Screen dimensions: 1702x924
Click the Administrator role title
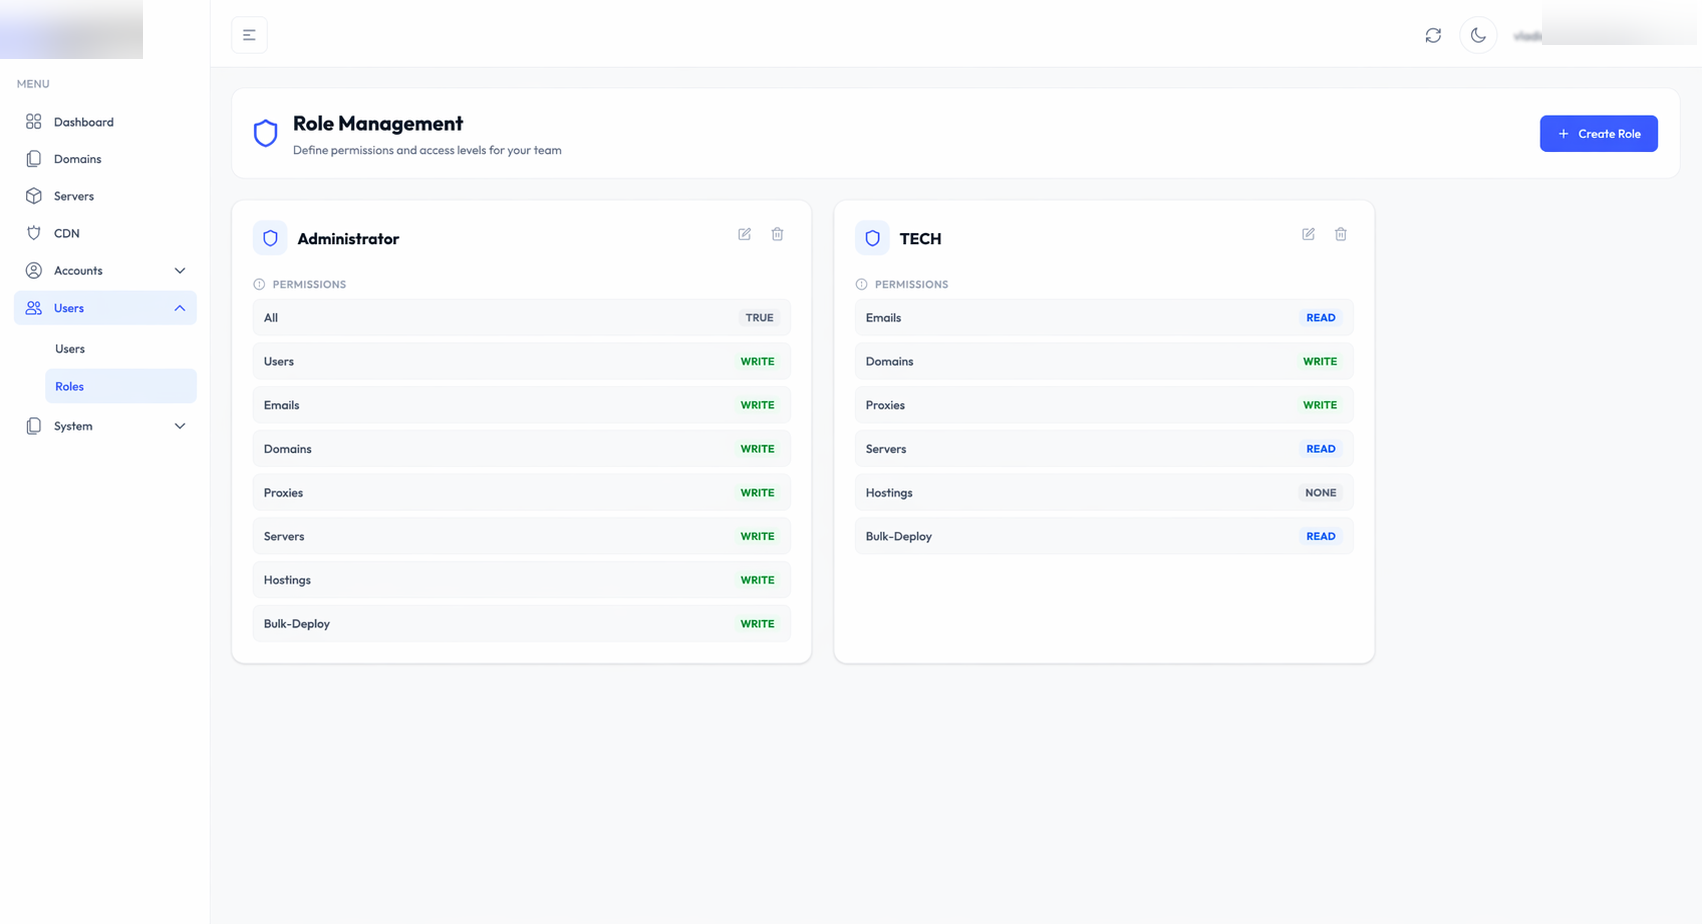click(x=348, y=239)
